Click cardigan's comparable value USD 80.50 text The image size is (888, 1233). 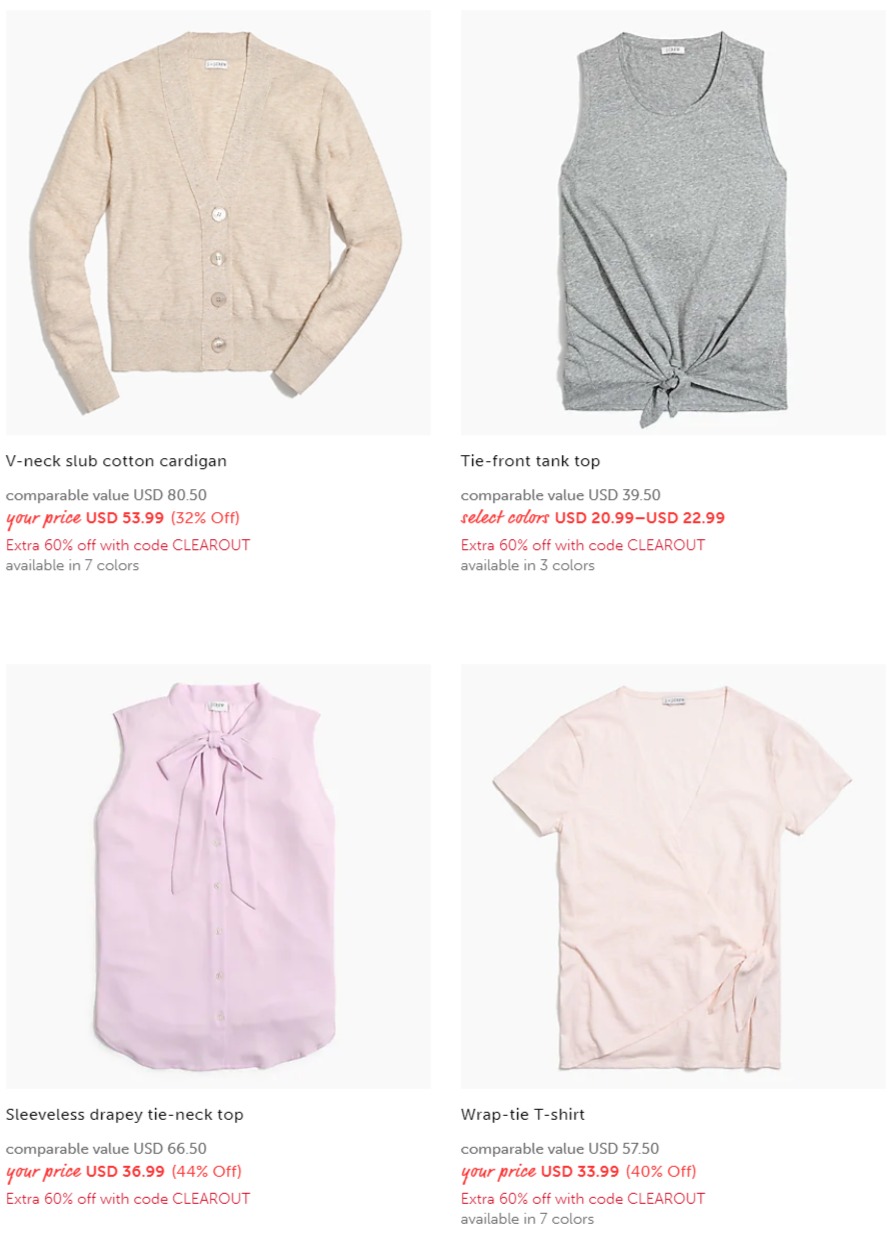tap(106, 495)
